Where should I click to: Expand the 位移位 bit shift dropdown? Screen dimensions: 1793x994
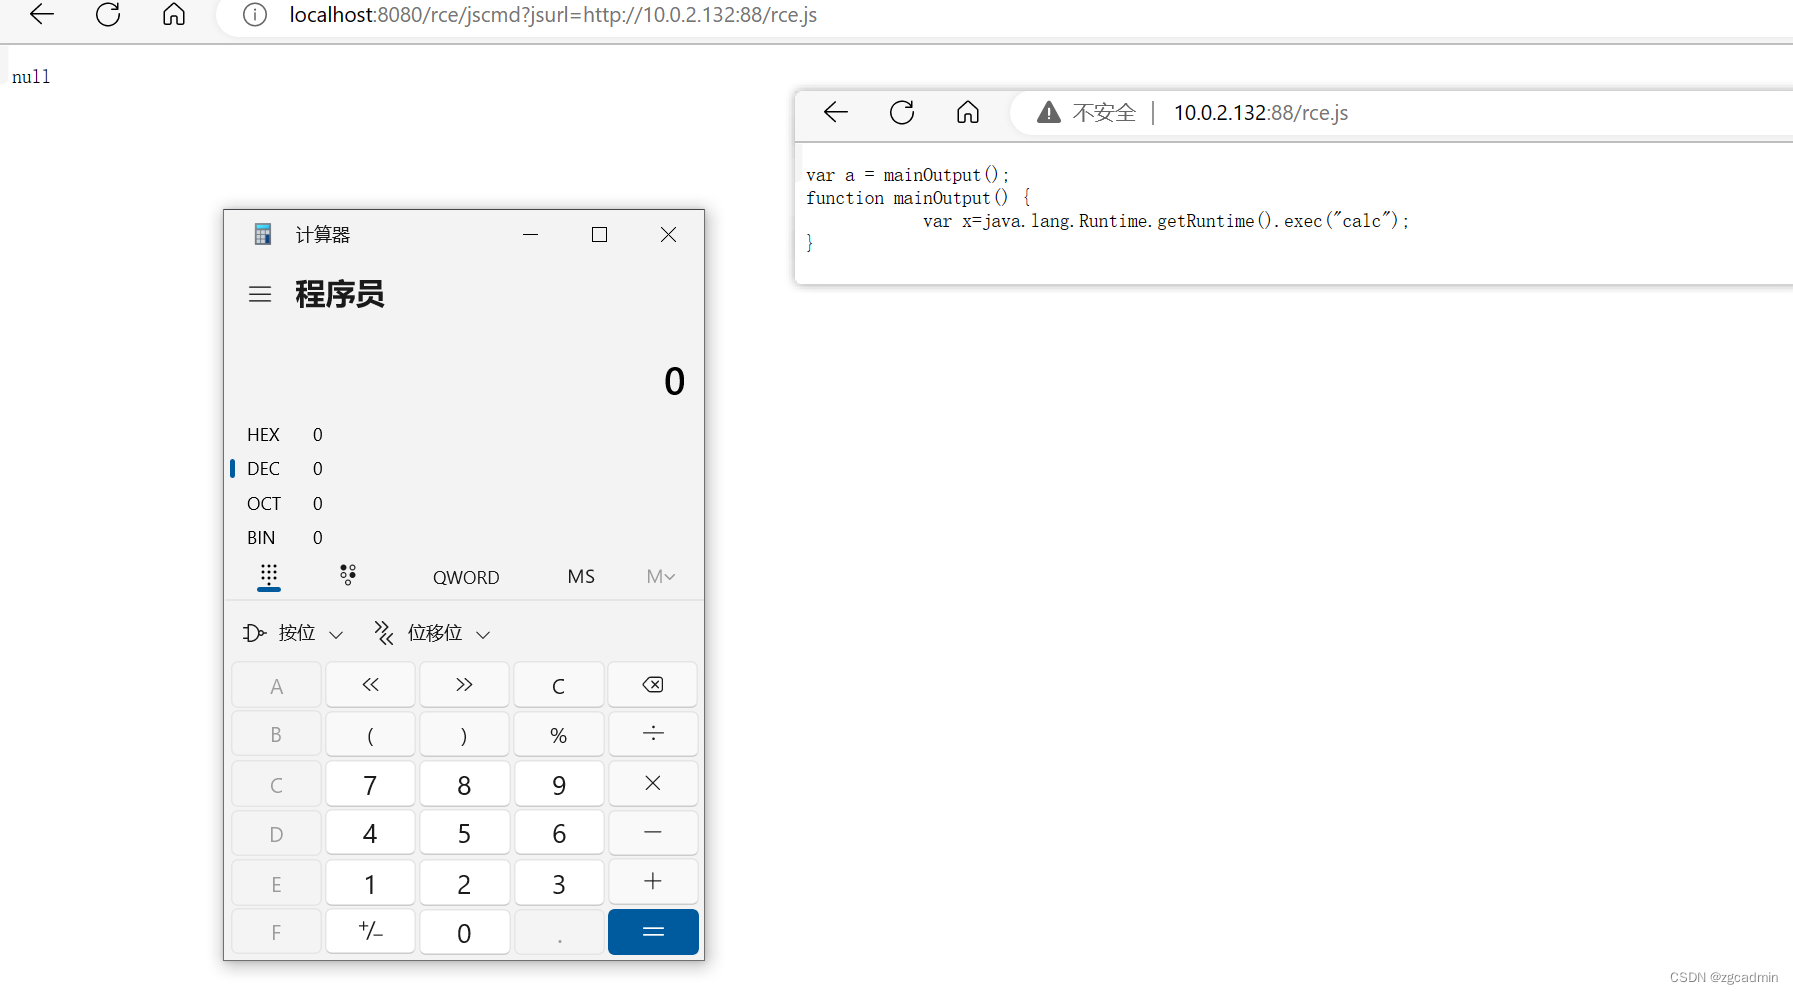click(432, 633)
